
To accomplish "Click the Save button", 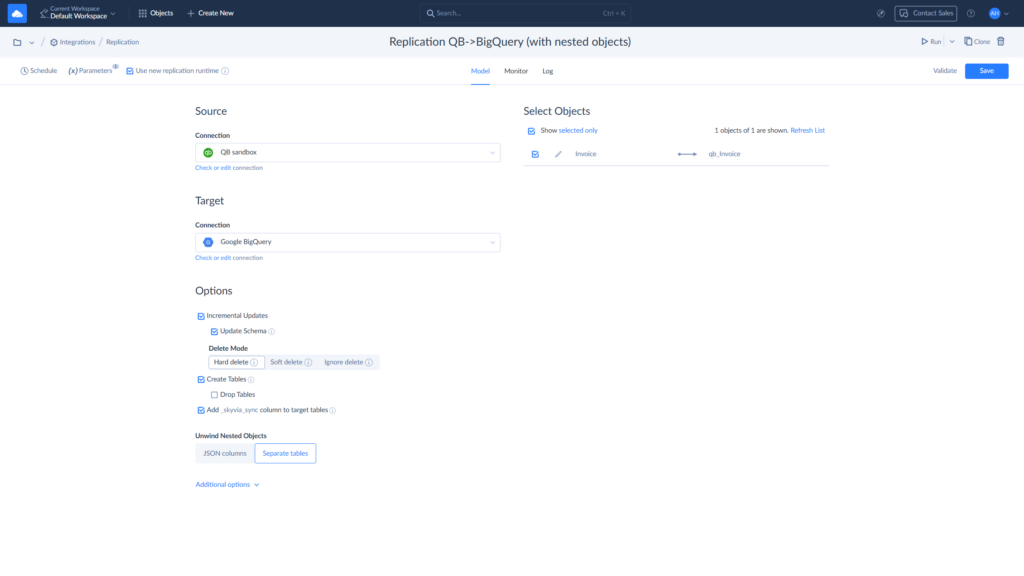I will [x=986, y=71].
